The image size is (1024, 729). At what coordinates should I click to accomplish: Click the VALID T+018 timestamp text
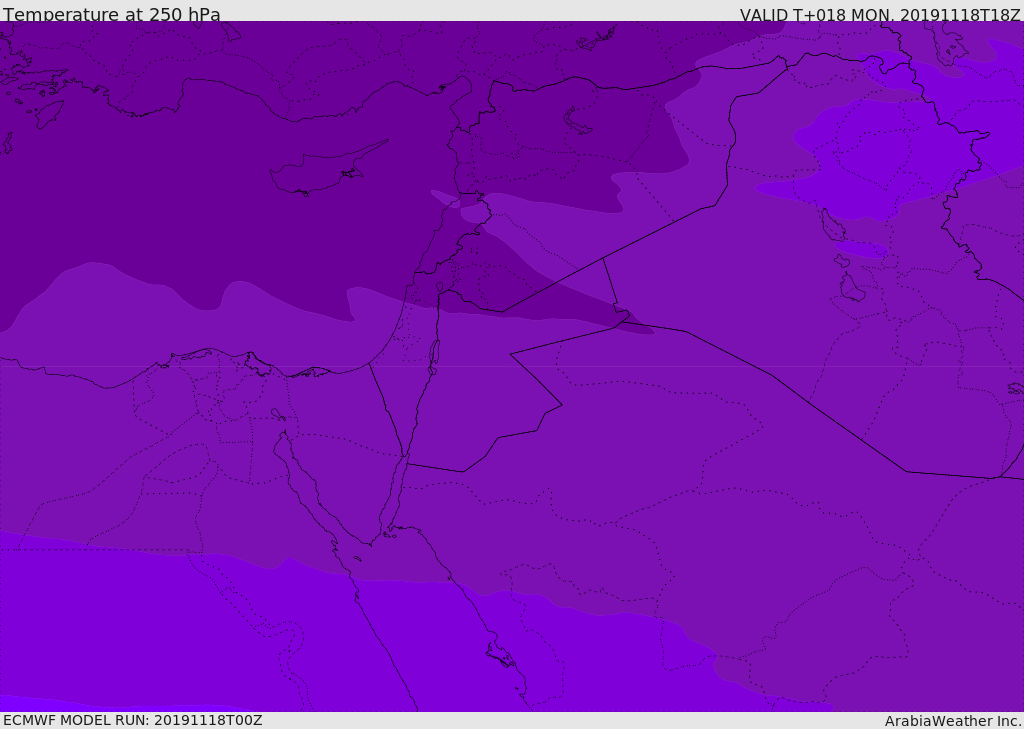click(x=879, y=14)
